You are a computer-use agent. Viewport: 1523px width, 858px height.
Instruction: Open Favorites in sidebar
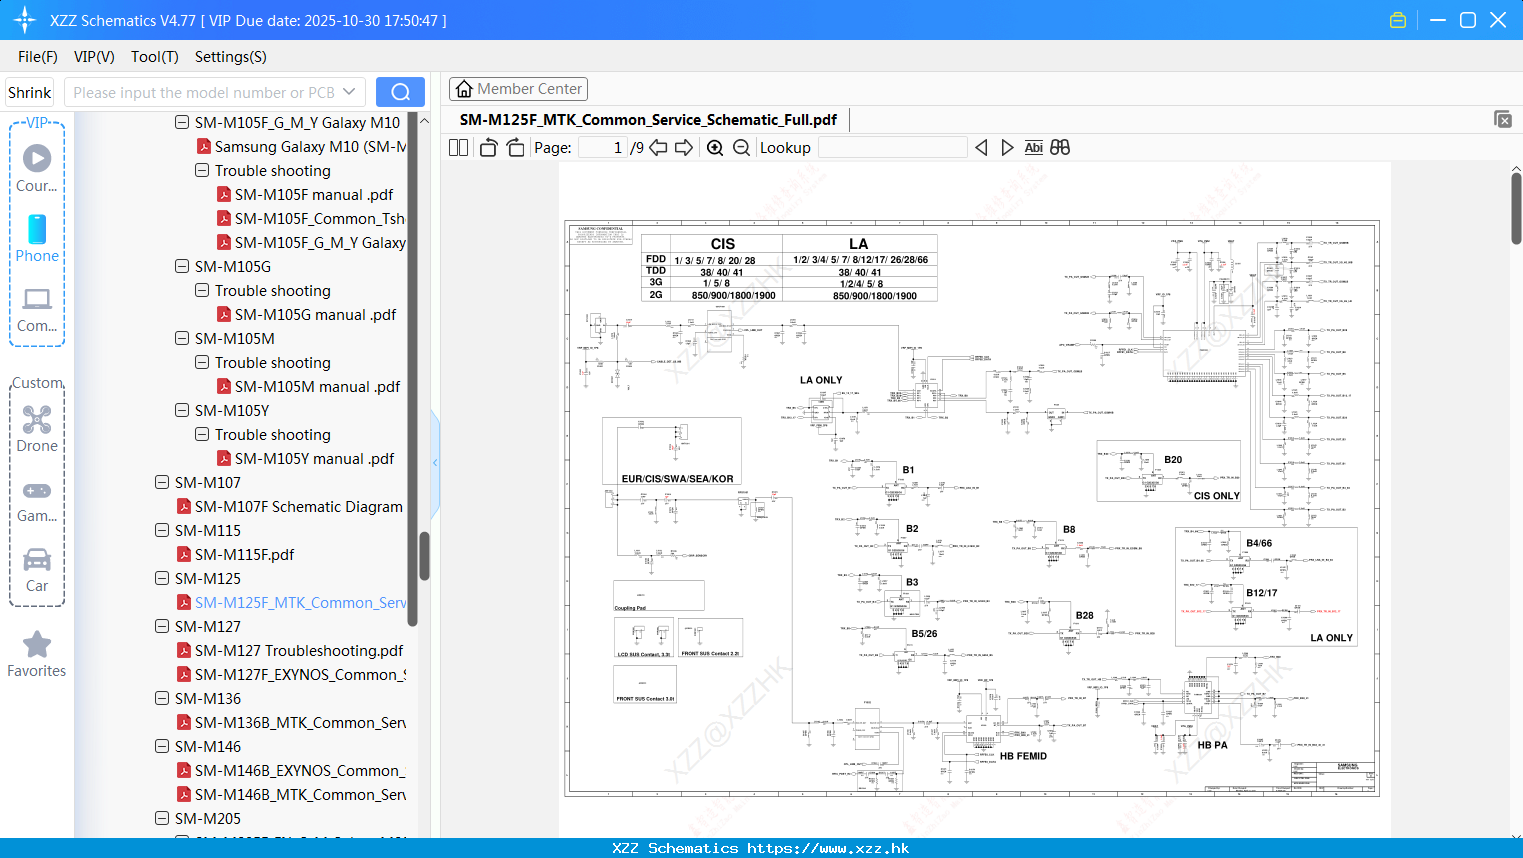pyautogui.click(x=37, y=655)
